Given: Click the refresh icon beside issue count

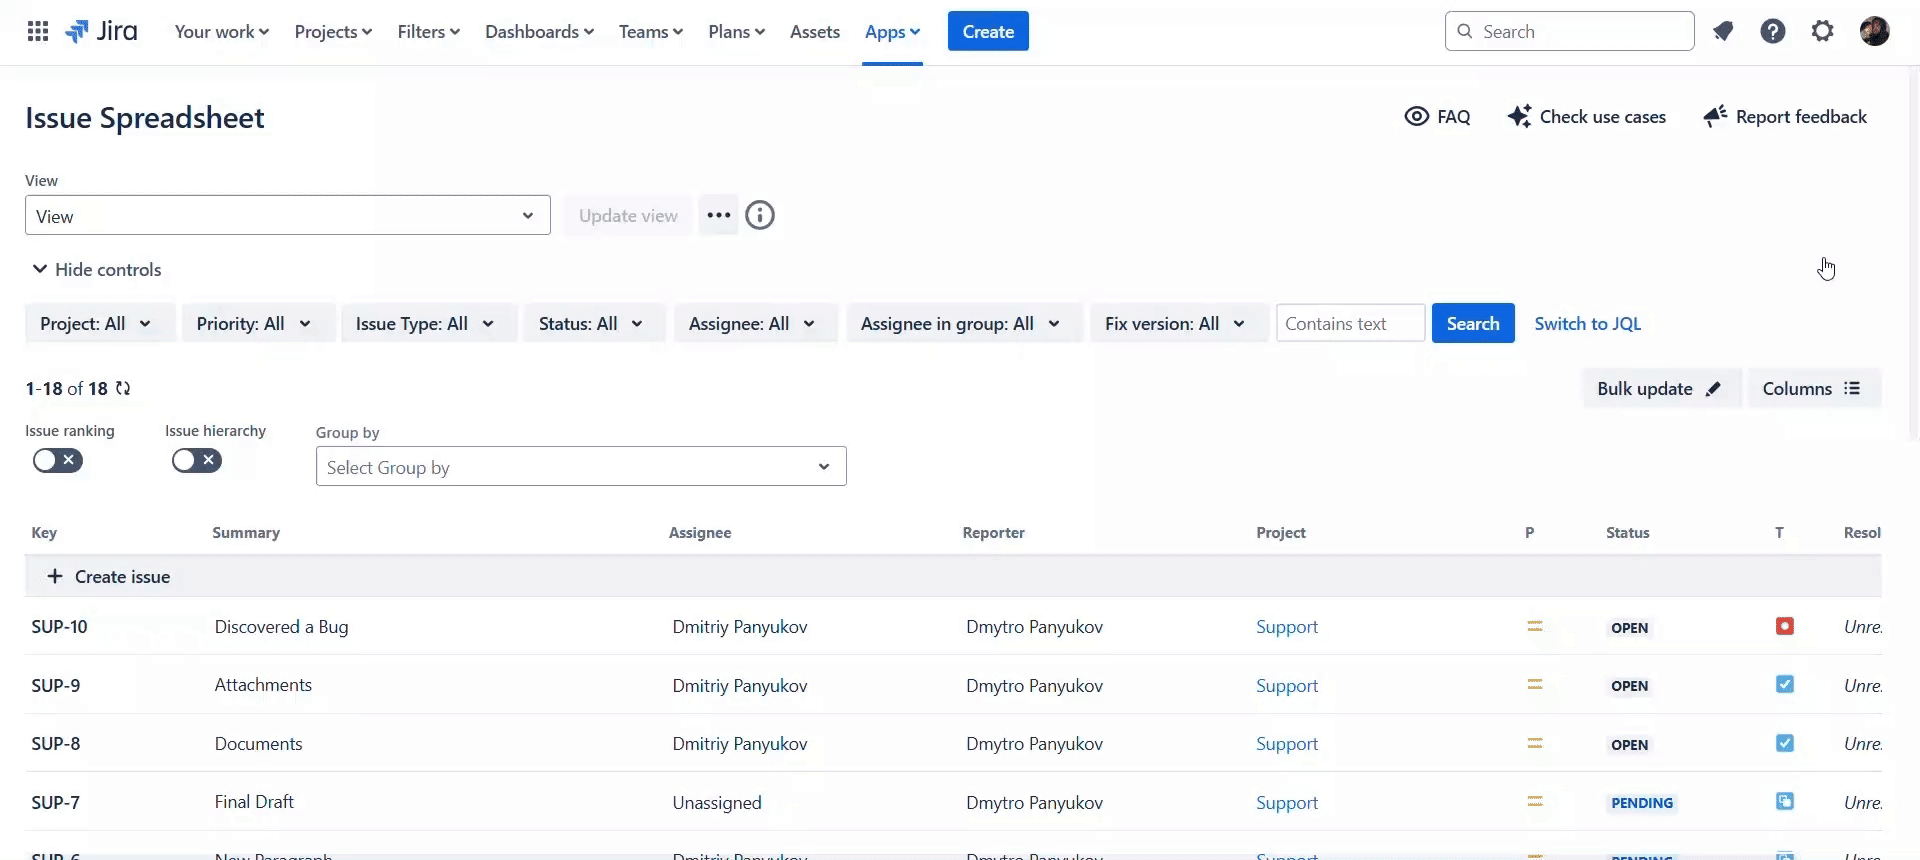Looking at the screenshot, I should (123, 389).
